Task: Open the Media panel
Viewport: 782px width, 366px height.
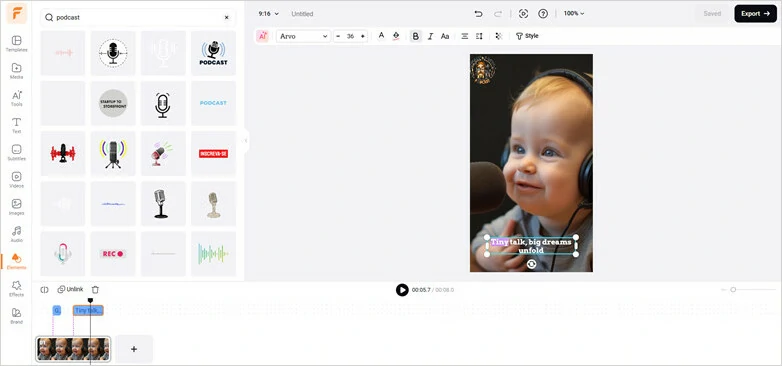Action: (x=16, y=71)
